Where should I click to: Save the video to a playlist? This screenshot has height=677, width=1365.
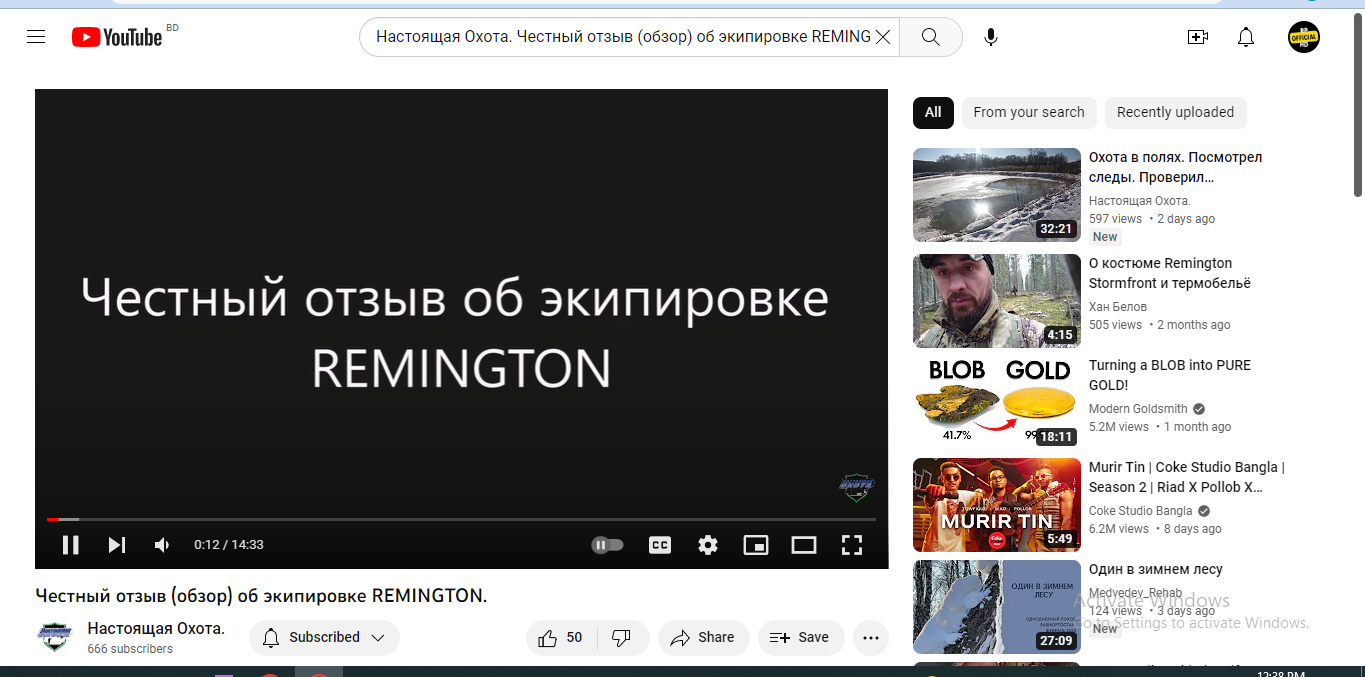[x=801, y=637]
